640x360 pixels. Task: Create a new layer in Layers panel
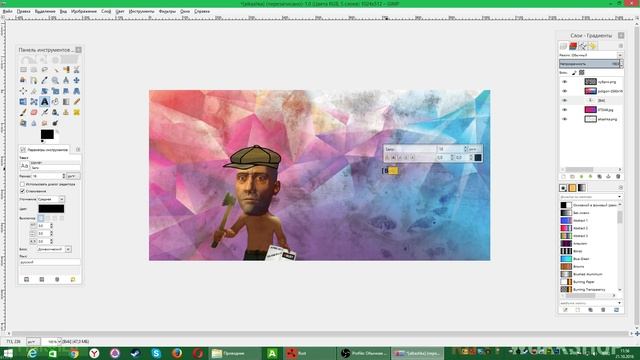point(564,176)
